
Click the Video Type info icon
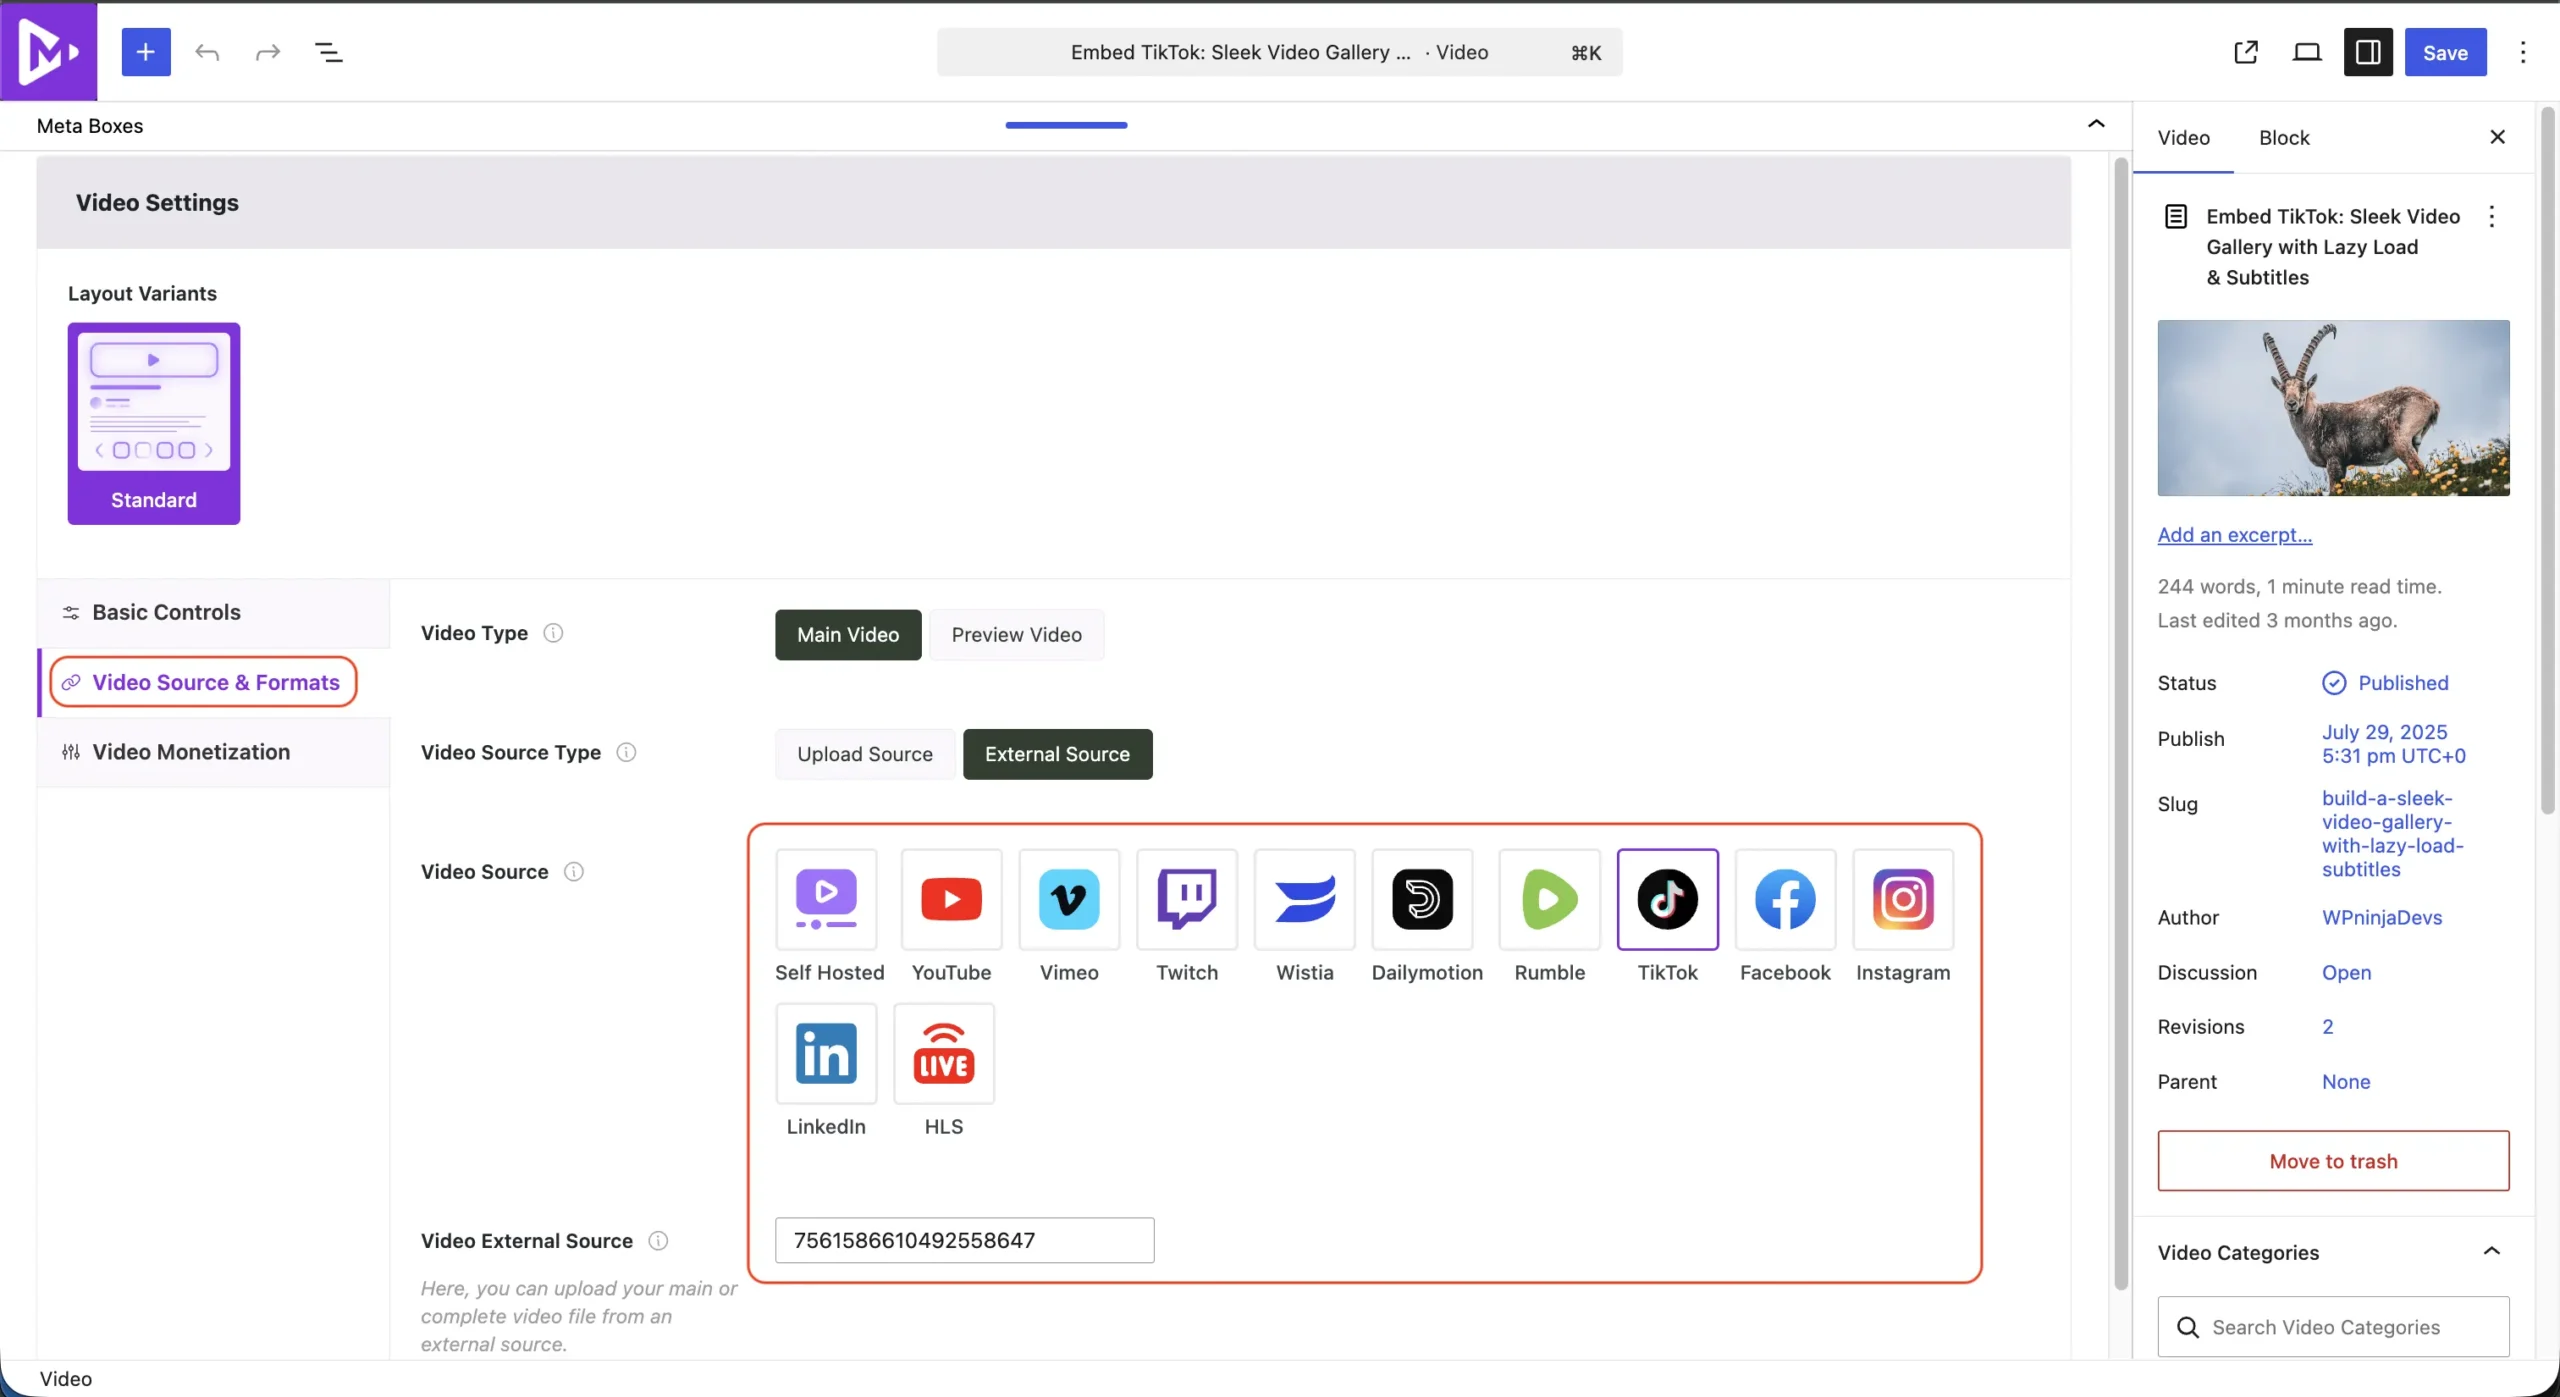[553, 633]
